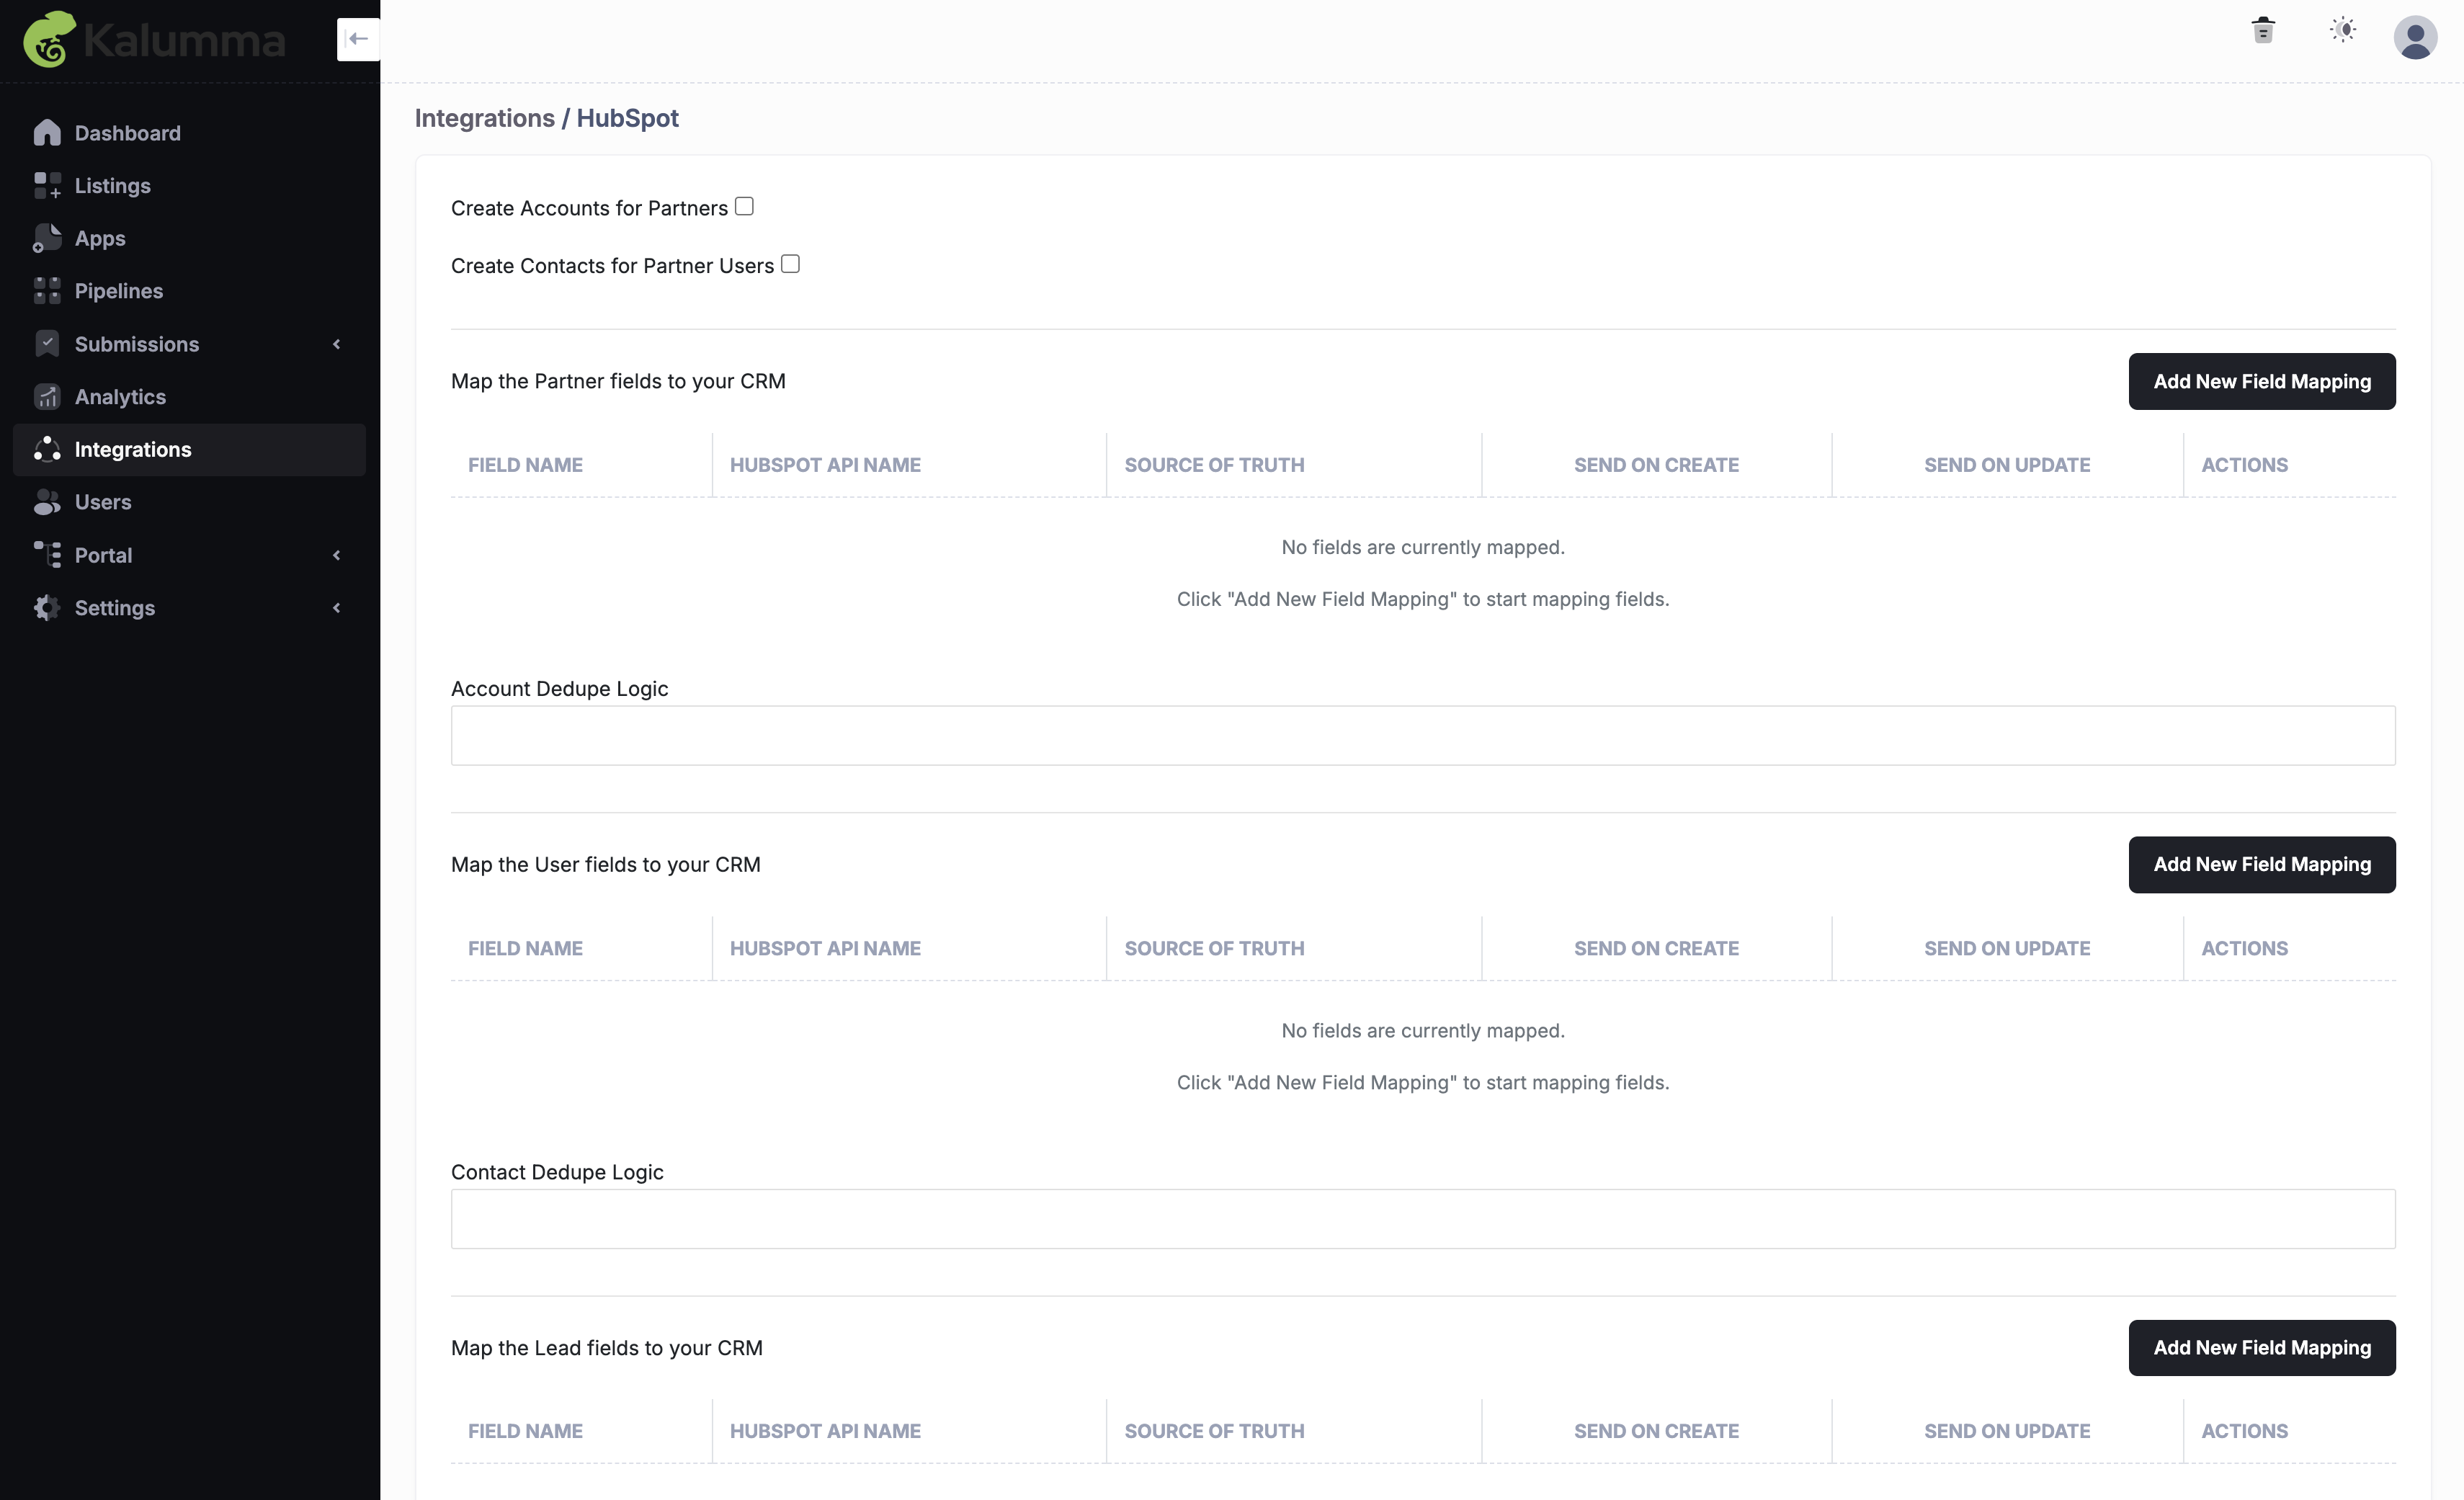This screenshot has width=2464, height=1500.
Task: Click Send on Create header in Partner table
Action: coord(1657,465)
